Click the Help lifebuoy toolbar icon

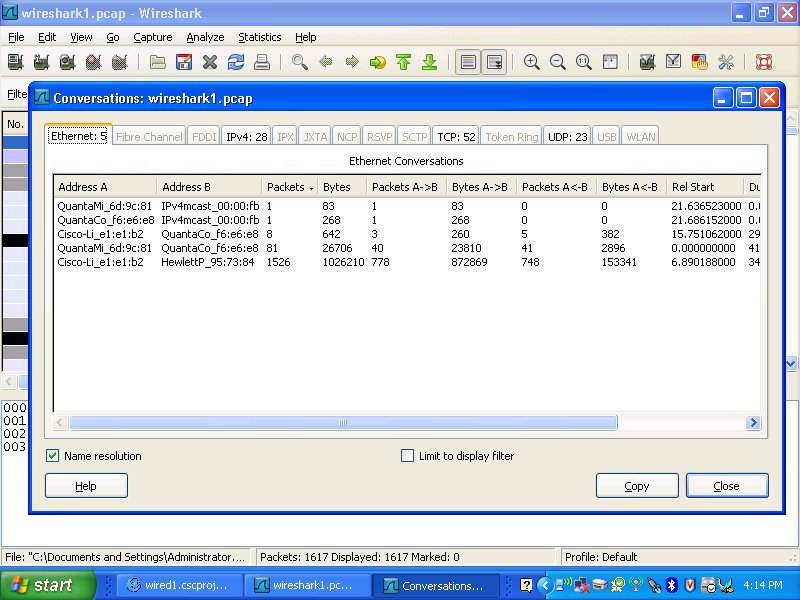pos(764,62)
